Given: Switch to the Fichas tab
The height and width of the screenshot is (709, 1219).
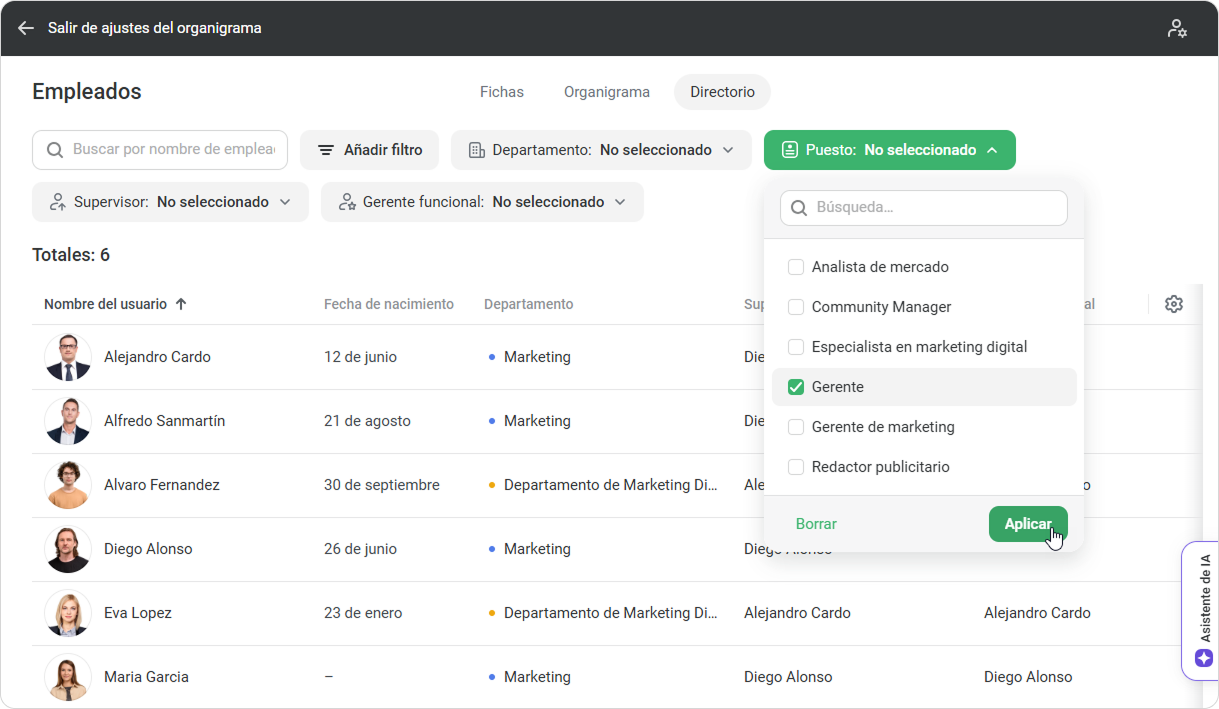Looking at the screenshot, I should tap(502, 92).
